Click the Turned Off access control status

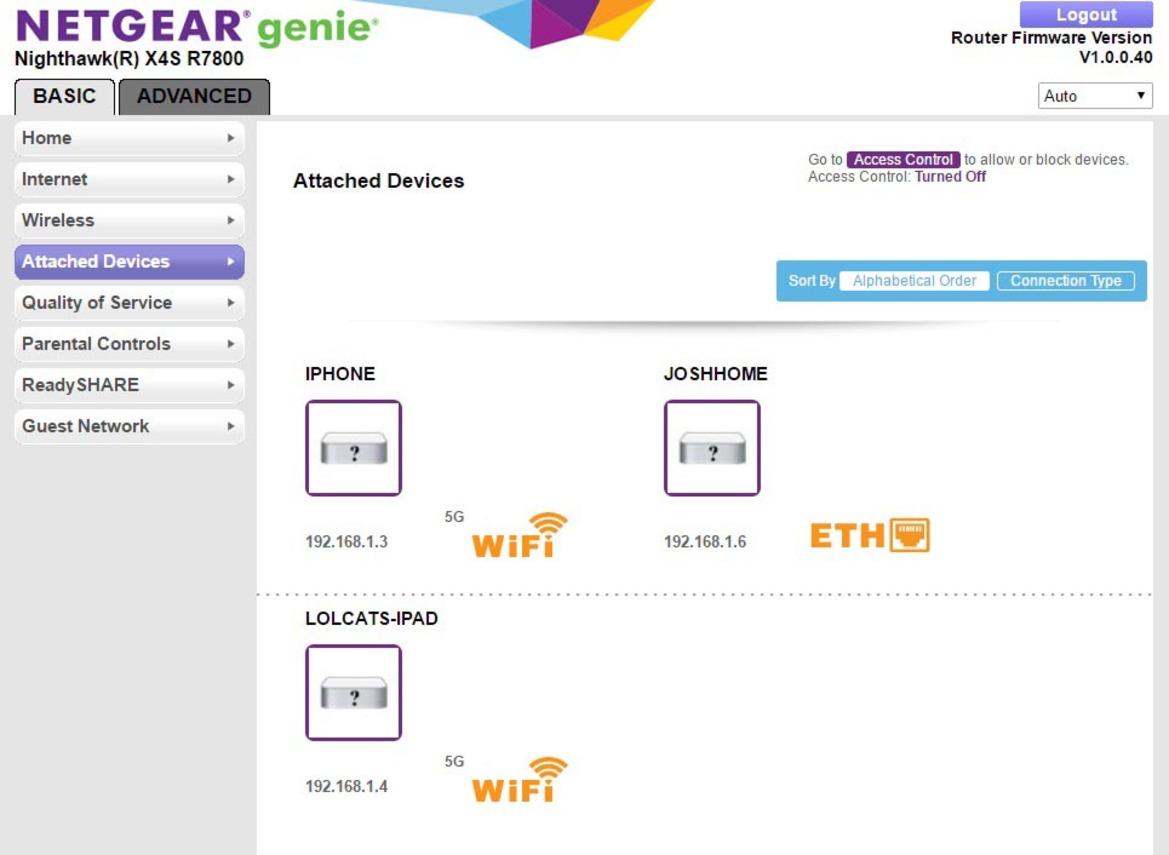pos(950,177)
